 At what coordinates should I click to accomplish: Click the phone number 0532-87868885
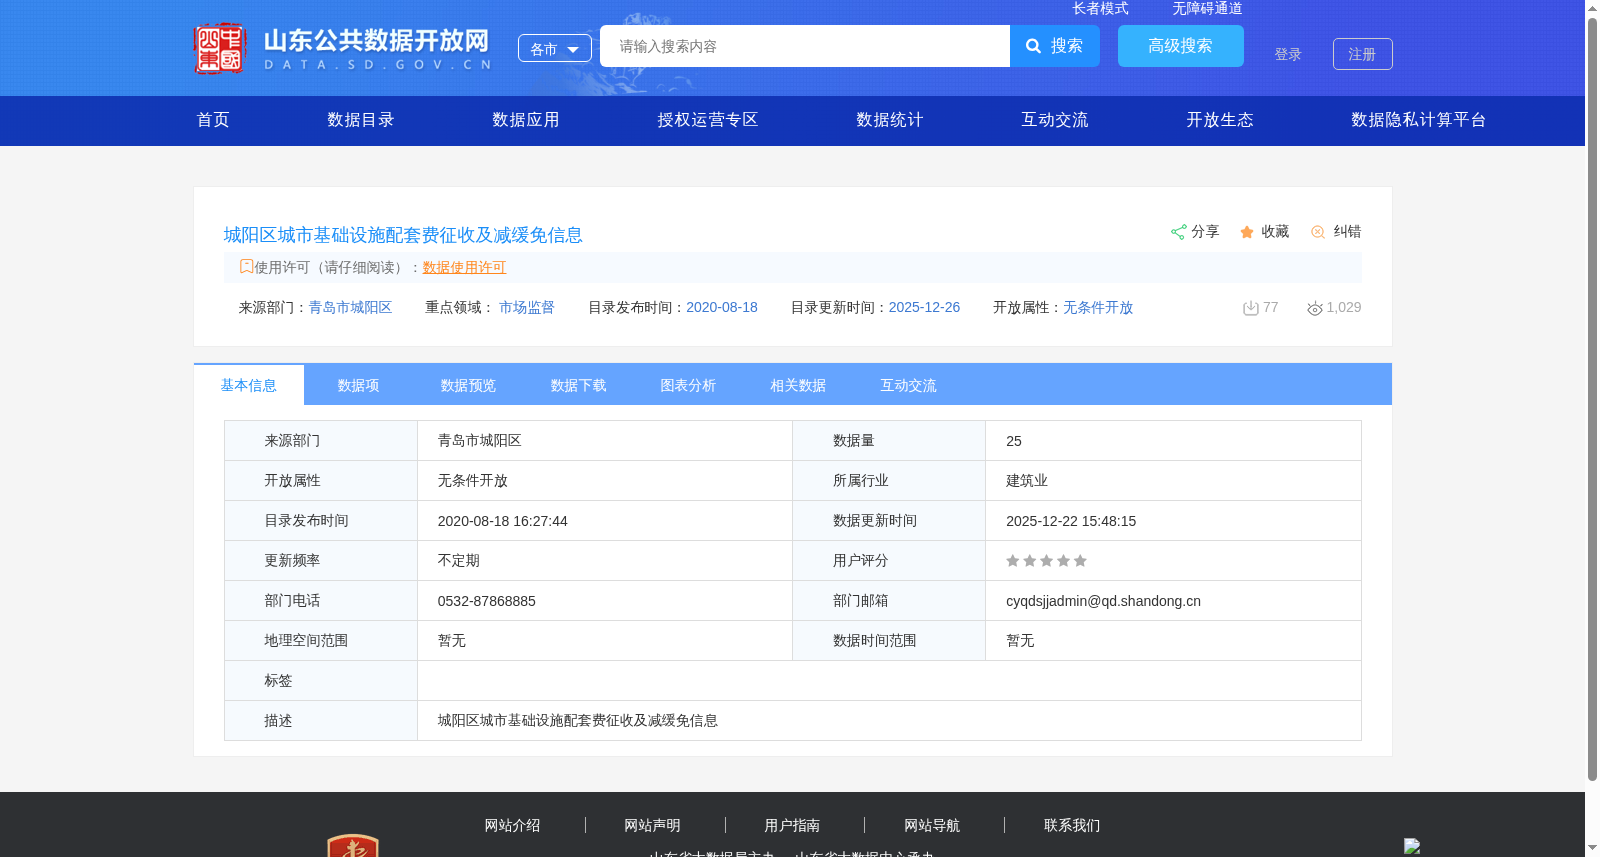click(x=487, y=601)
